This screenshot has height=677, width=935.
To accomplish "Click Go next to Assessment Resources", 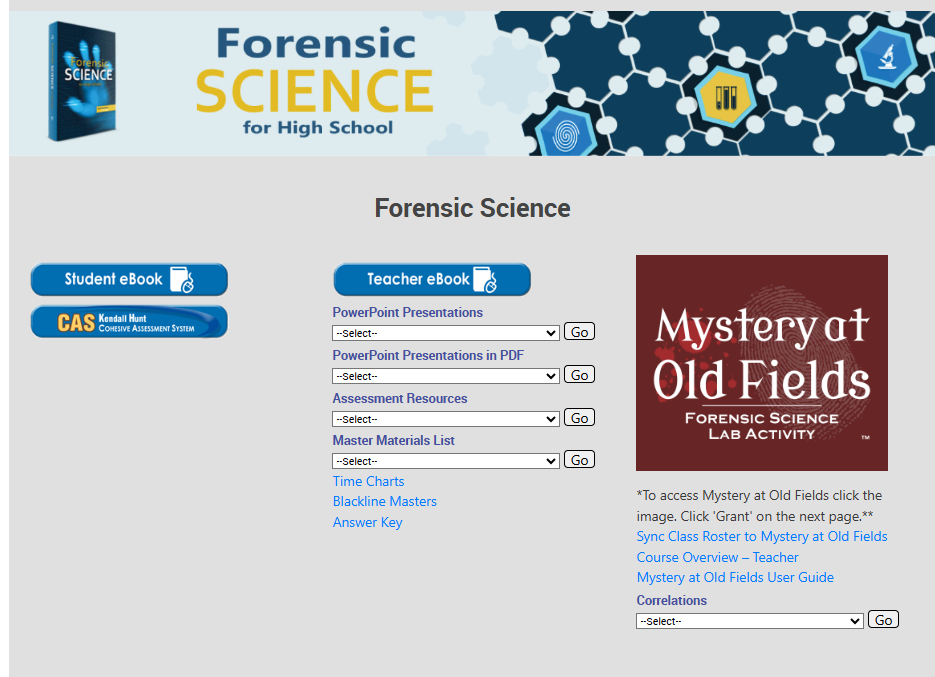I will [580, 418].
